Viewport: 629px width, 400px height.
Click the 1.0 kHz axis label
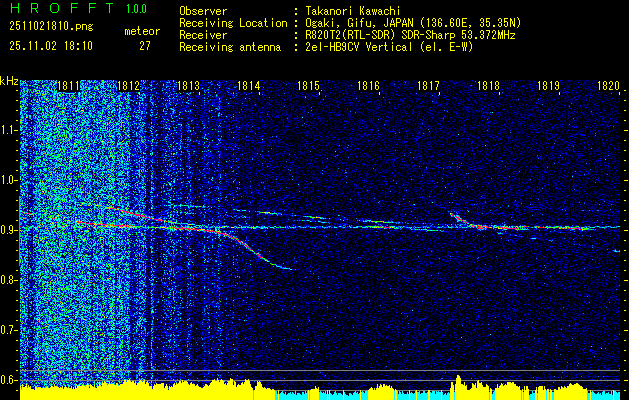click(x=8, y=180)
